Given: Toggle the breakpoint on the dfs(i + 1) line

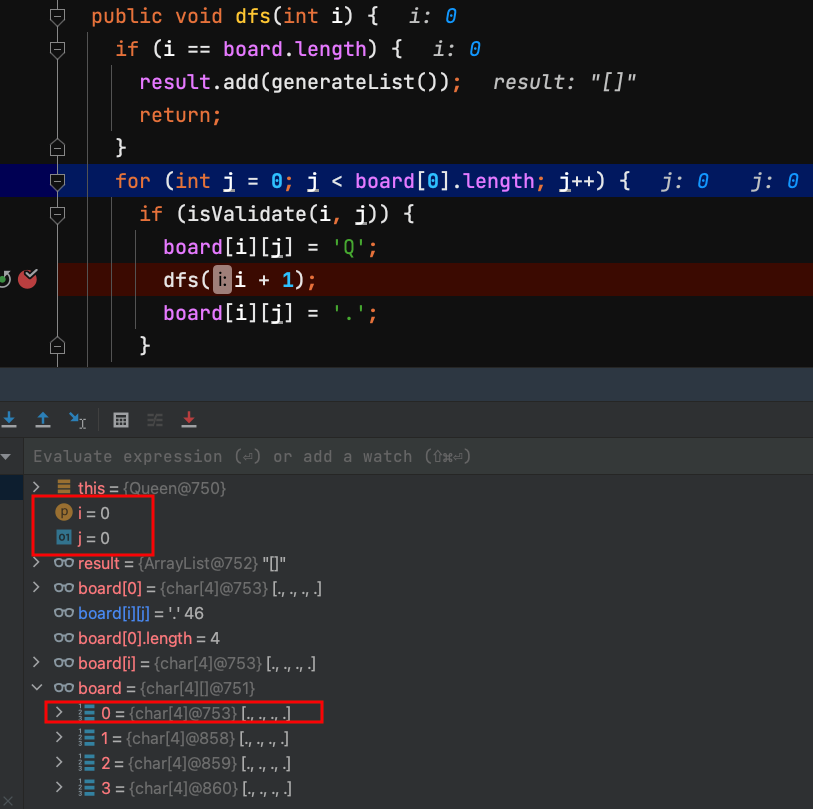Looking at the screenshot, I should pos(28,279).
